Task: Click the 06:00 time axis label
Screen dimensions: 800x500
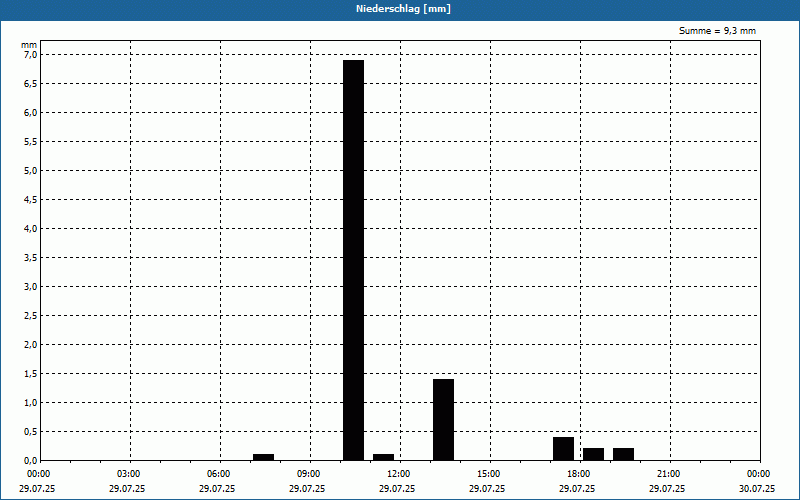Action: [x=220, y=474]
